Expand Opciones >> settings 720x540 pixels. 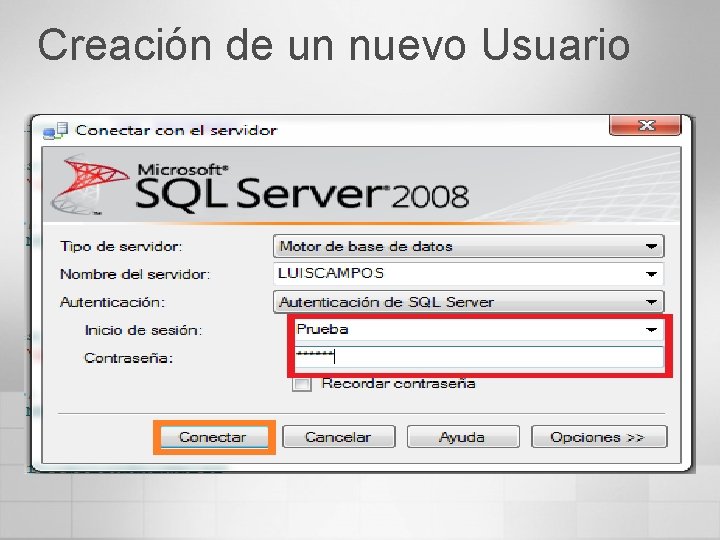(x=599, y=437)
